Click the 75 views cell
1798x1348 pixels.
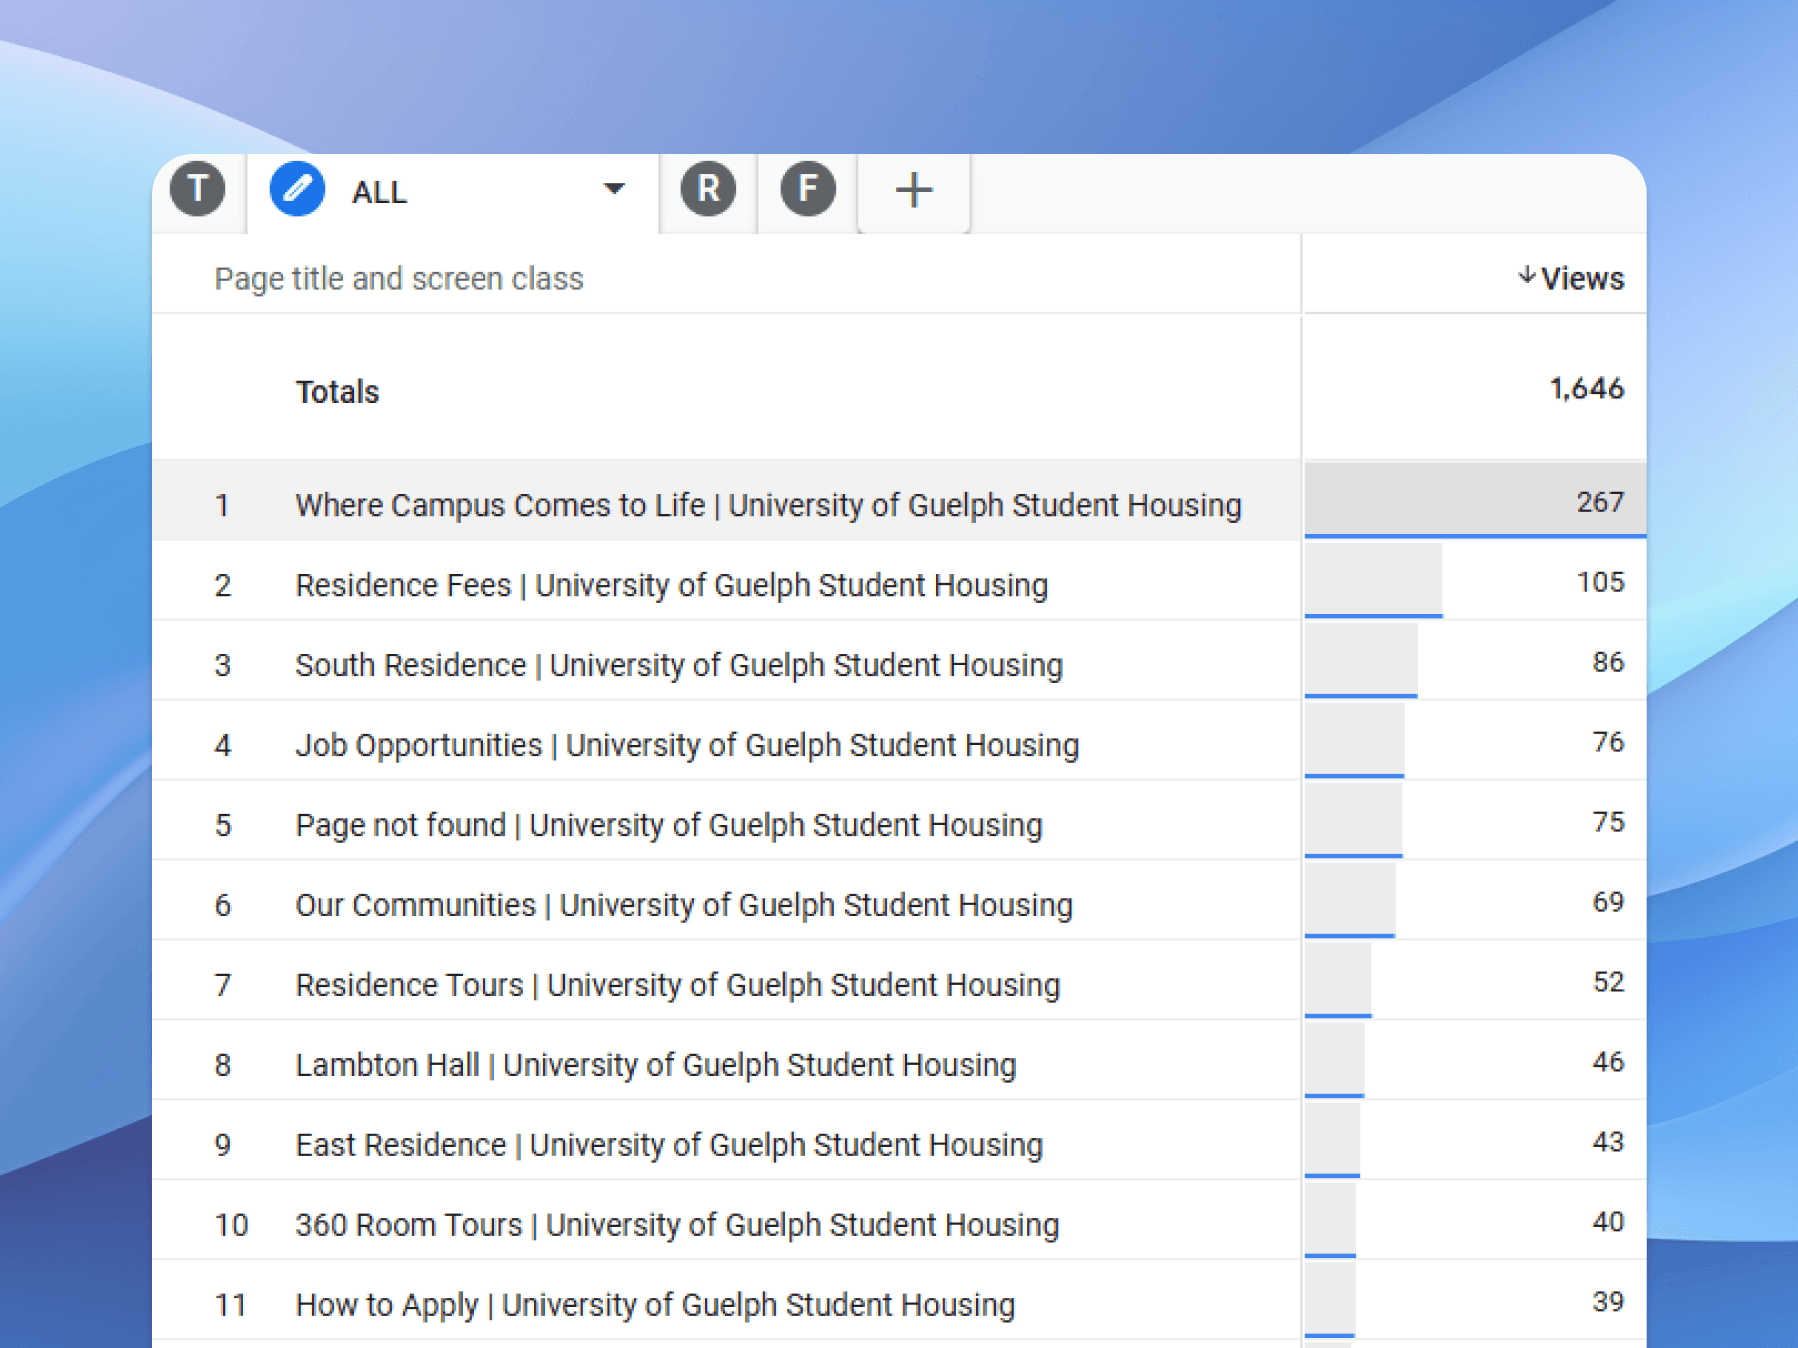pyautogui.click(x=1475, y=821)
